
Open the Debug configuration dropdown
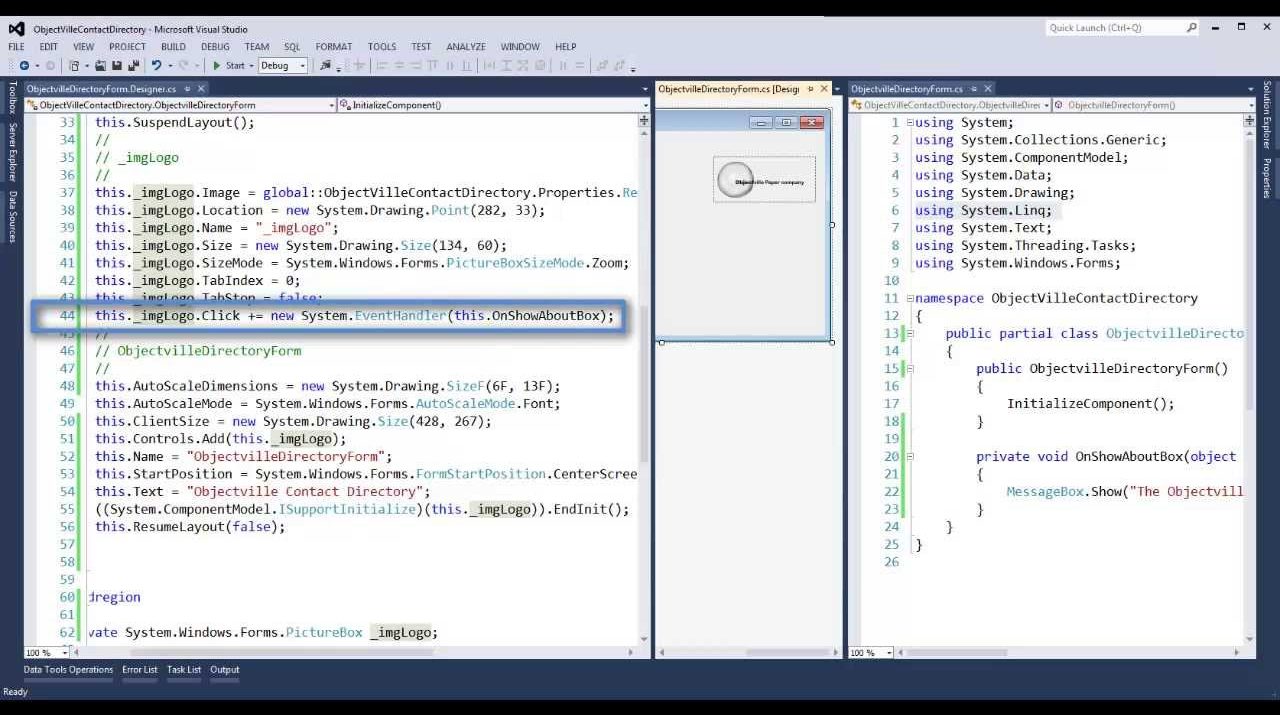click(x=302, y=66)
